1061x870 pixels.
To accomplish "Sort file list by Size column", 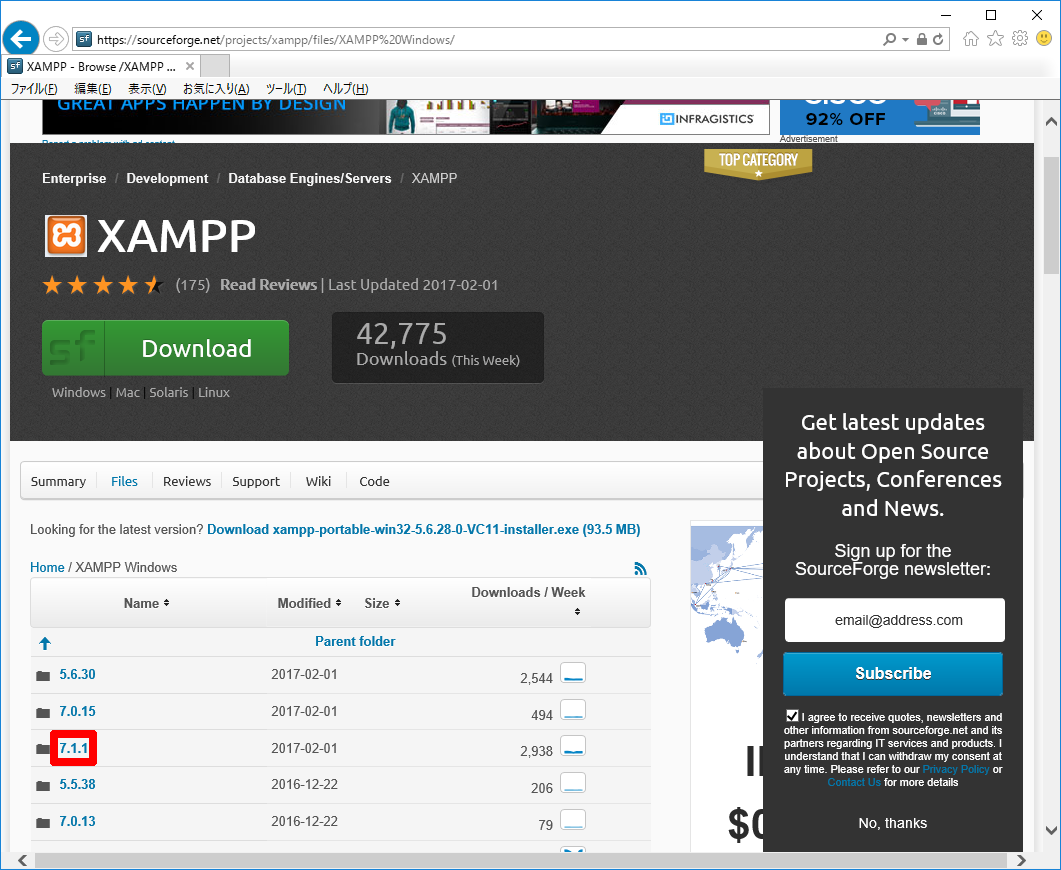I will click(382, 603).
